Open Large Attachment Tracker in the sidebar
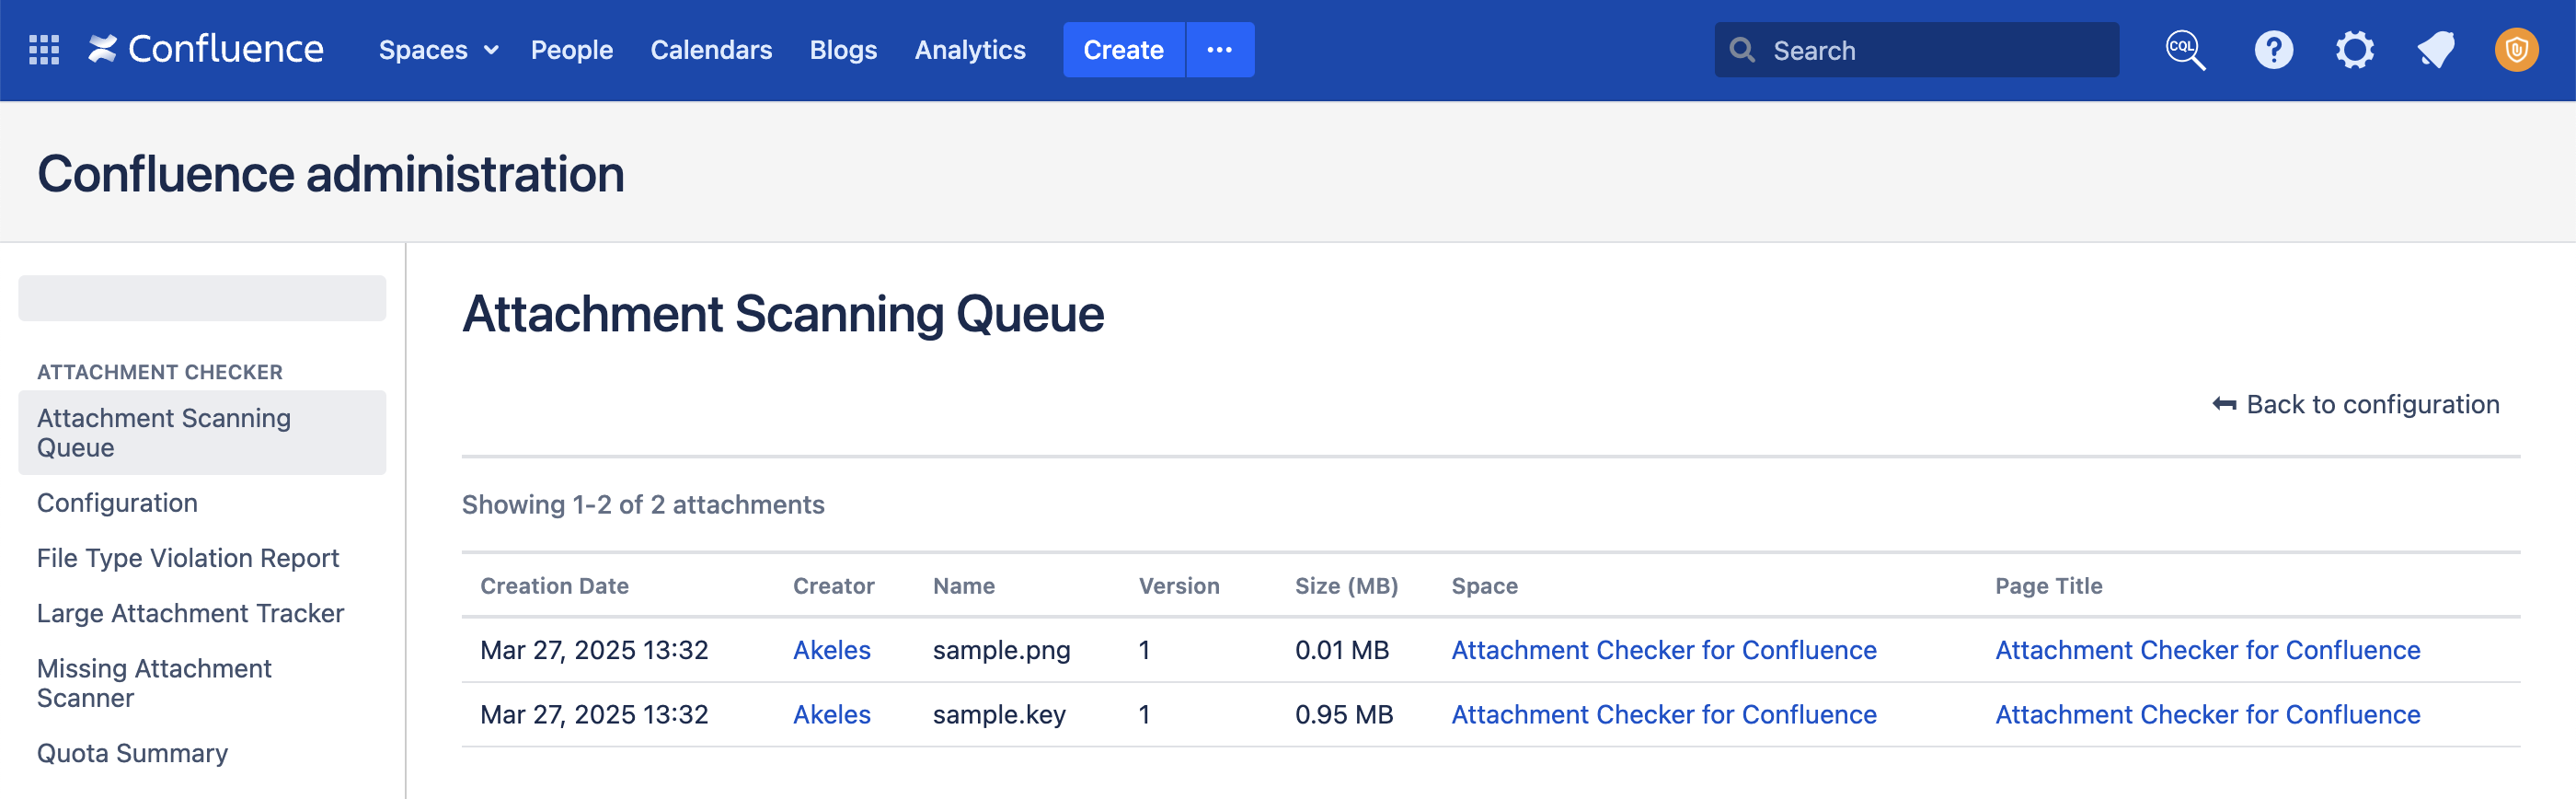The width and height of the screenshot is (2576, 799). click(190, 613)
